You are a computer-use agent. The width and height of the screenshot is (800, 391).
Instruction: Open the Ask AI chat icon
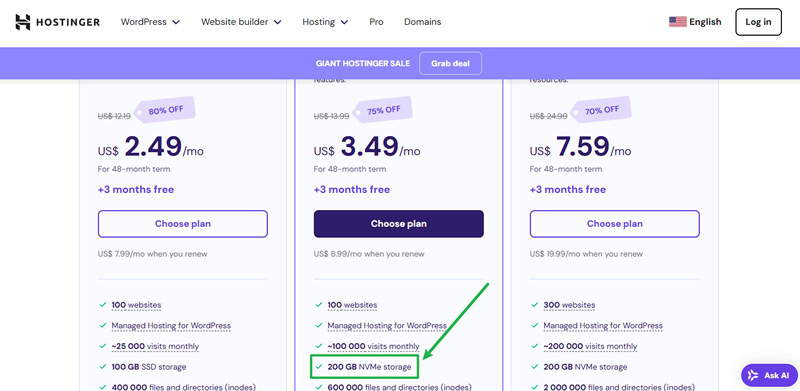pos(753,375)
